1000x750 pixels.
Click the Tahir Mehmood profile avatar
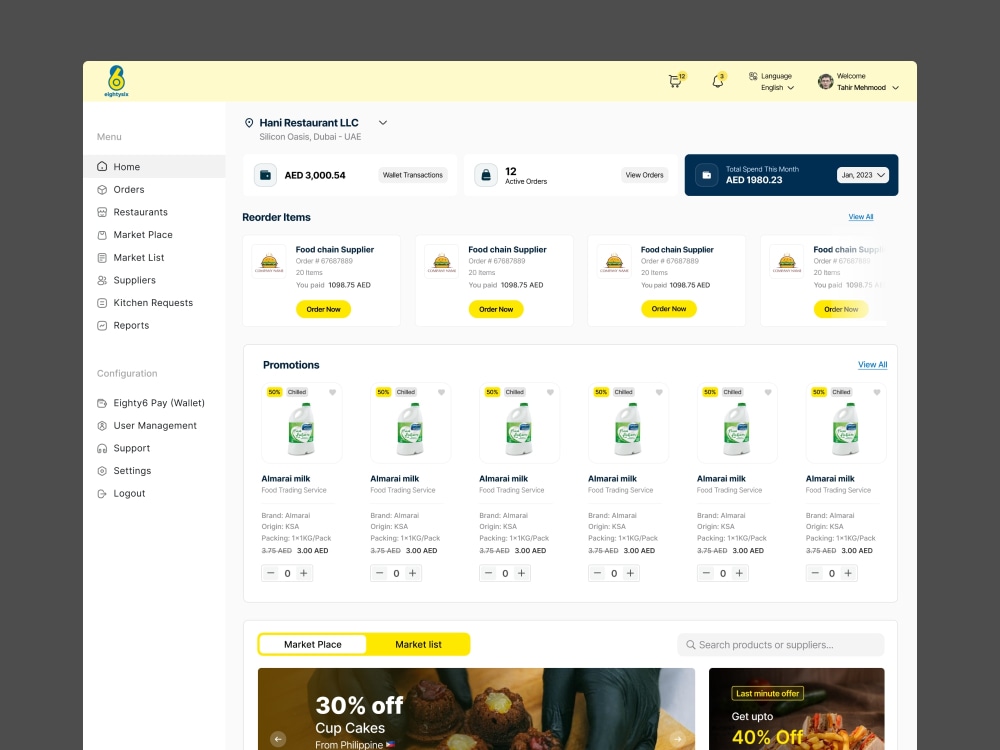click(825, 82)
